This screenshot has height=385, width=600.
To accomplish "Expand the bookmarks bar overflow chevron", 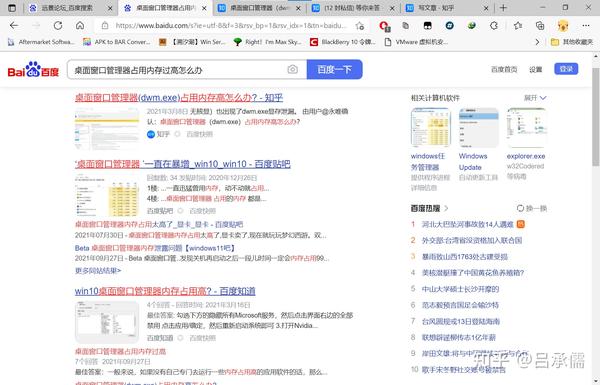I will pos(537,42).
